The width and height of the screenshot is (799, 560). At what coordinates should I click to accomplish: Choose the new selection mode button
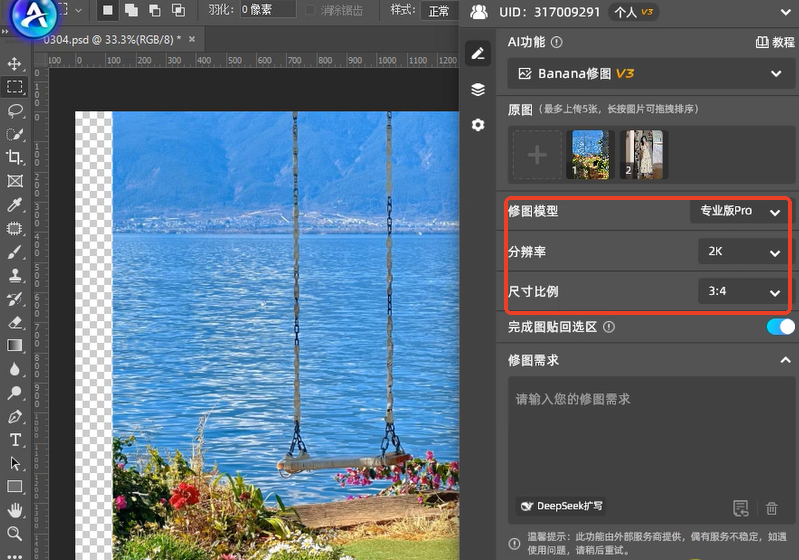108,10
